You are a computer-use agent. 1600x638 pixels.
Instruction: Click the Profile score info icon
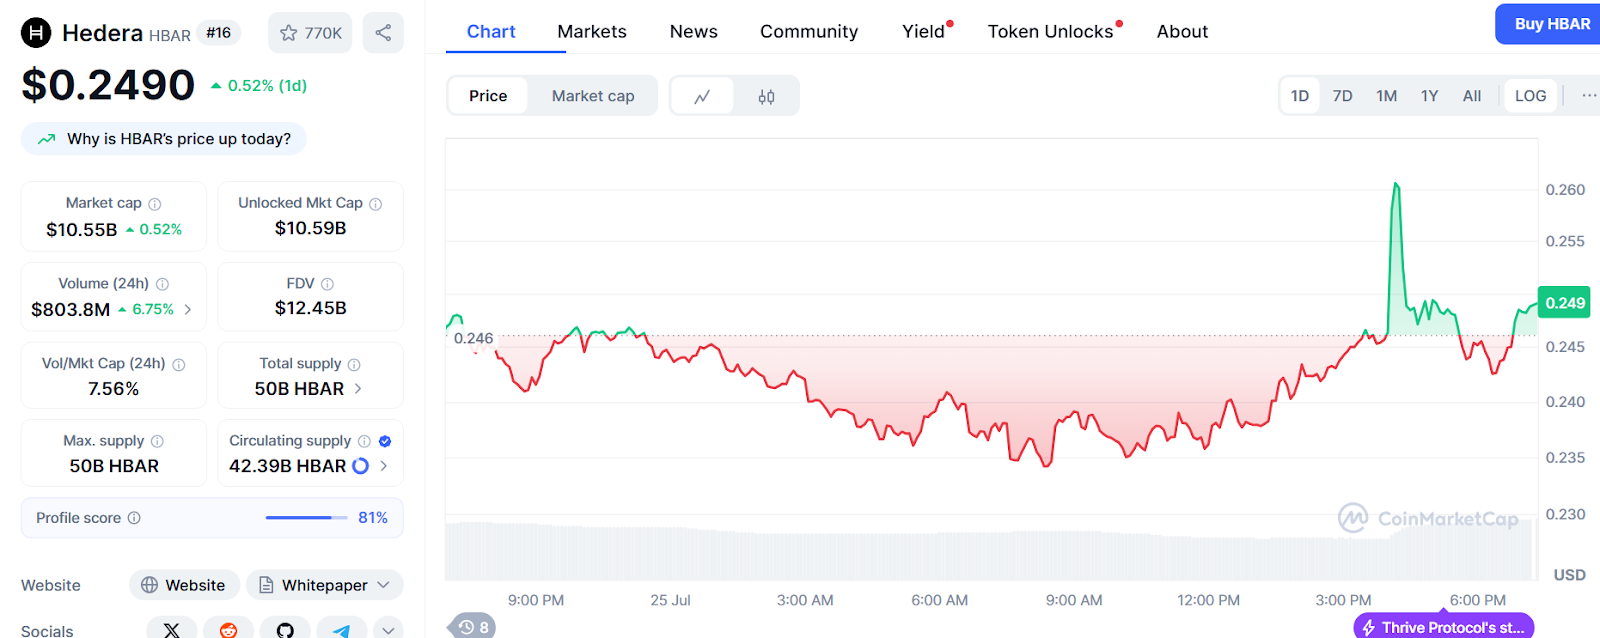pos(134,518)
